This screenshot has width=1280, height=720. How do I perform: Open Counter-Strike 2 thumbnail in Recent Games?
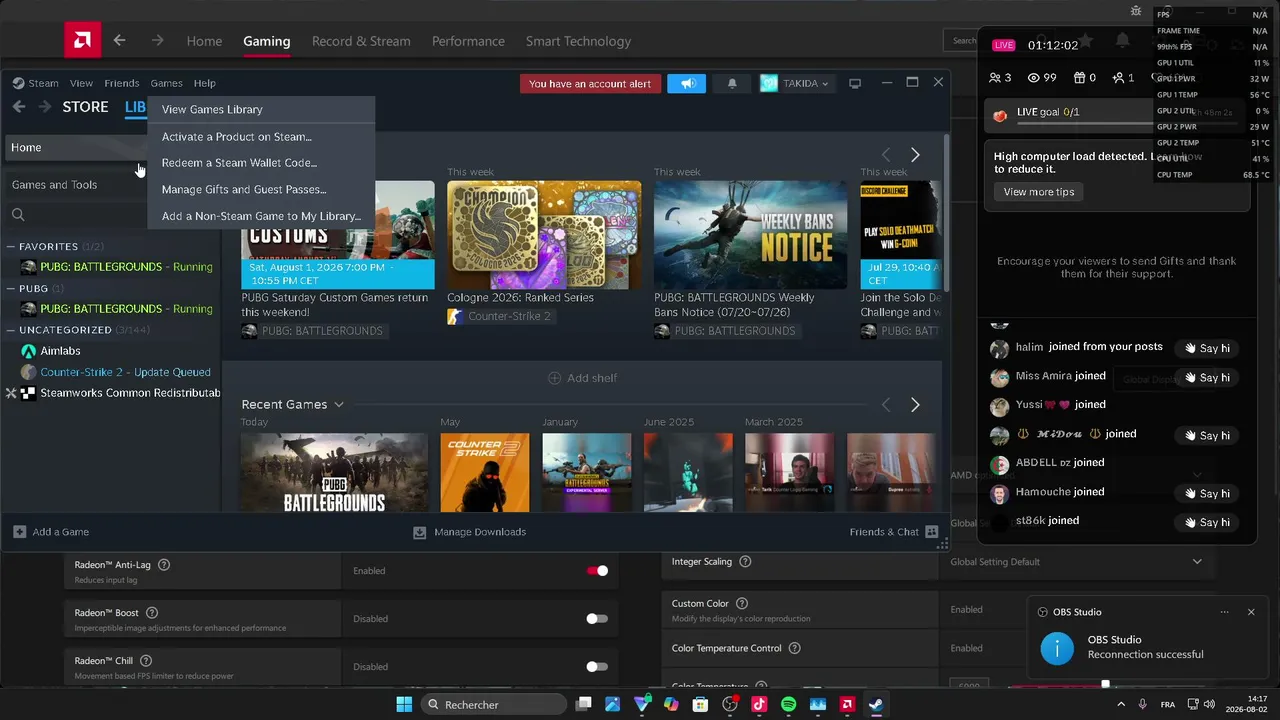pyautogui.click(x=485, y=472)
